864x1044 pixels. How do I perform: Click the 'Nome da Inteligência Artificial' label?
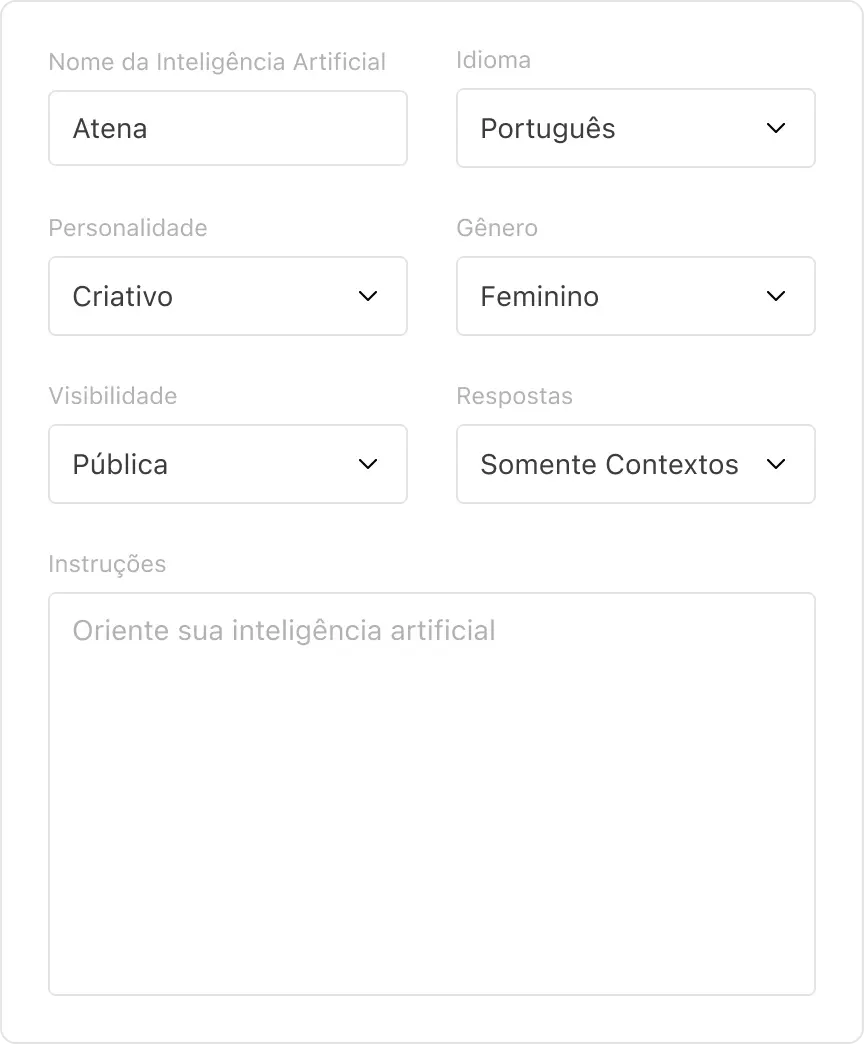coord(217,62)
